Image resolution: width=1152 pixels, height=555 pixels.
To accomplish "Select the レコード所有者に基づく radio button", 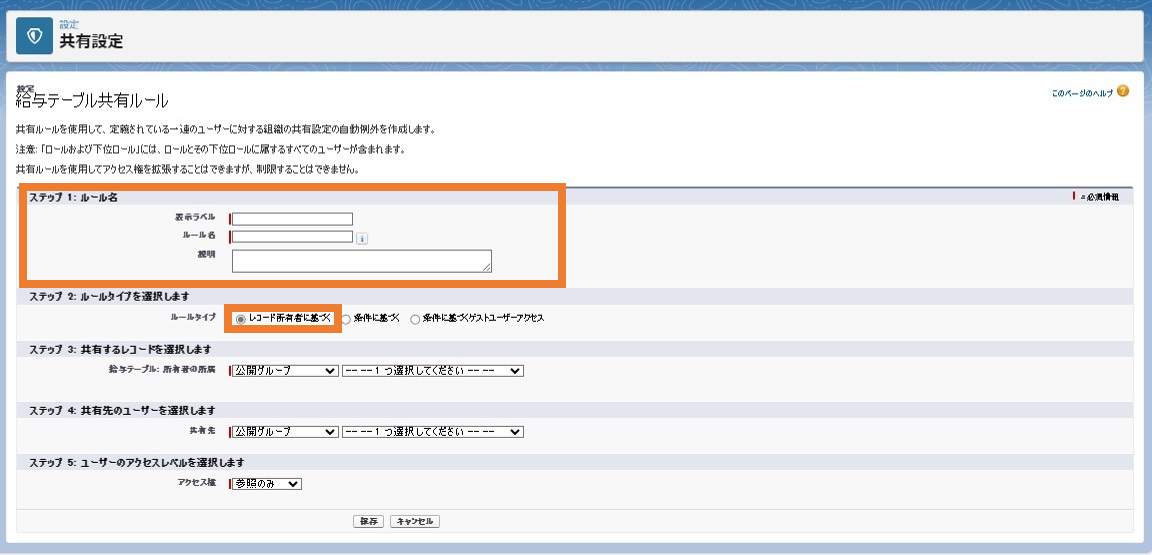I will (x=240, y=319).
